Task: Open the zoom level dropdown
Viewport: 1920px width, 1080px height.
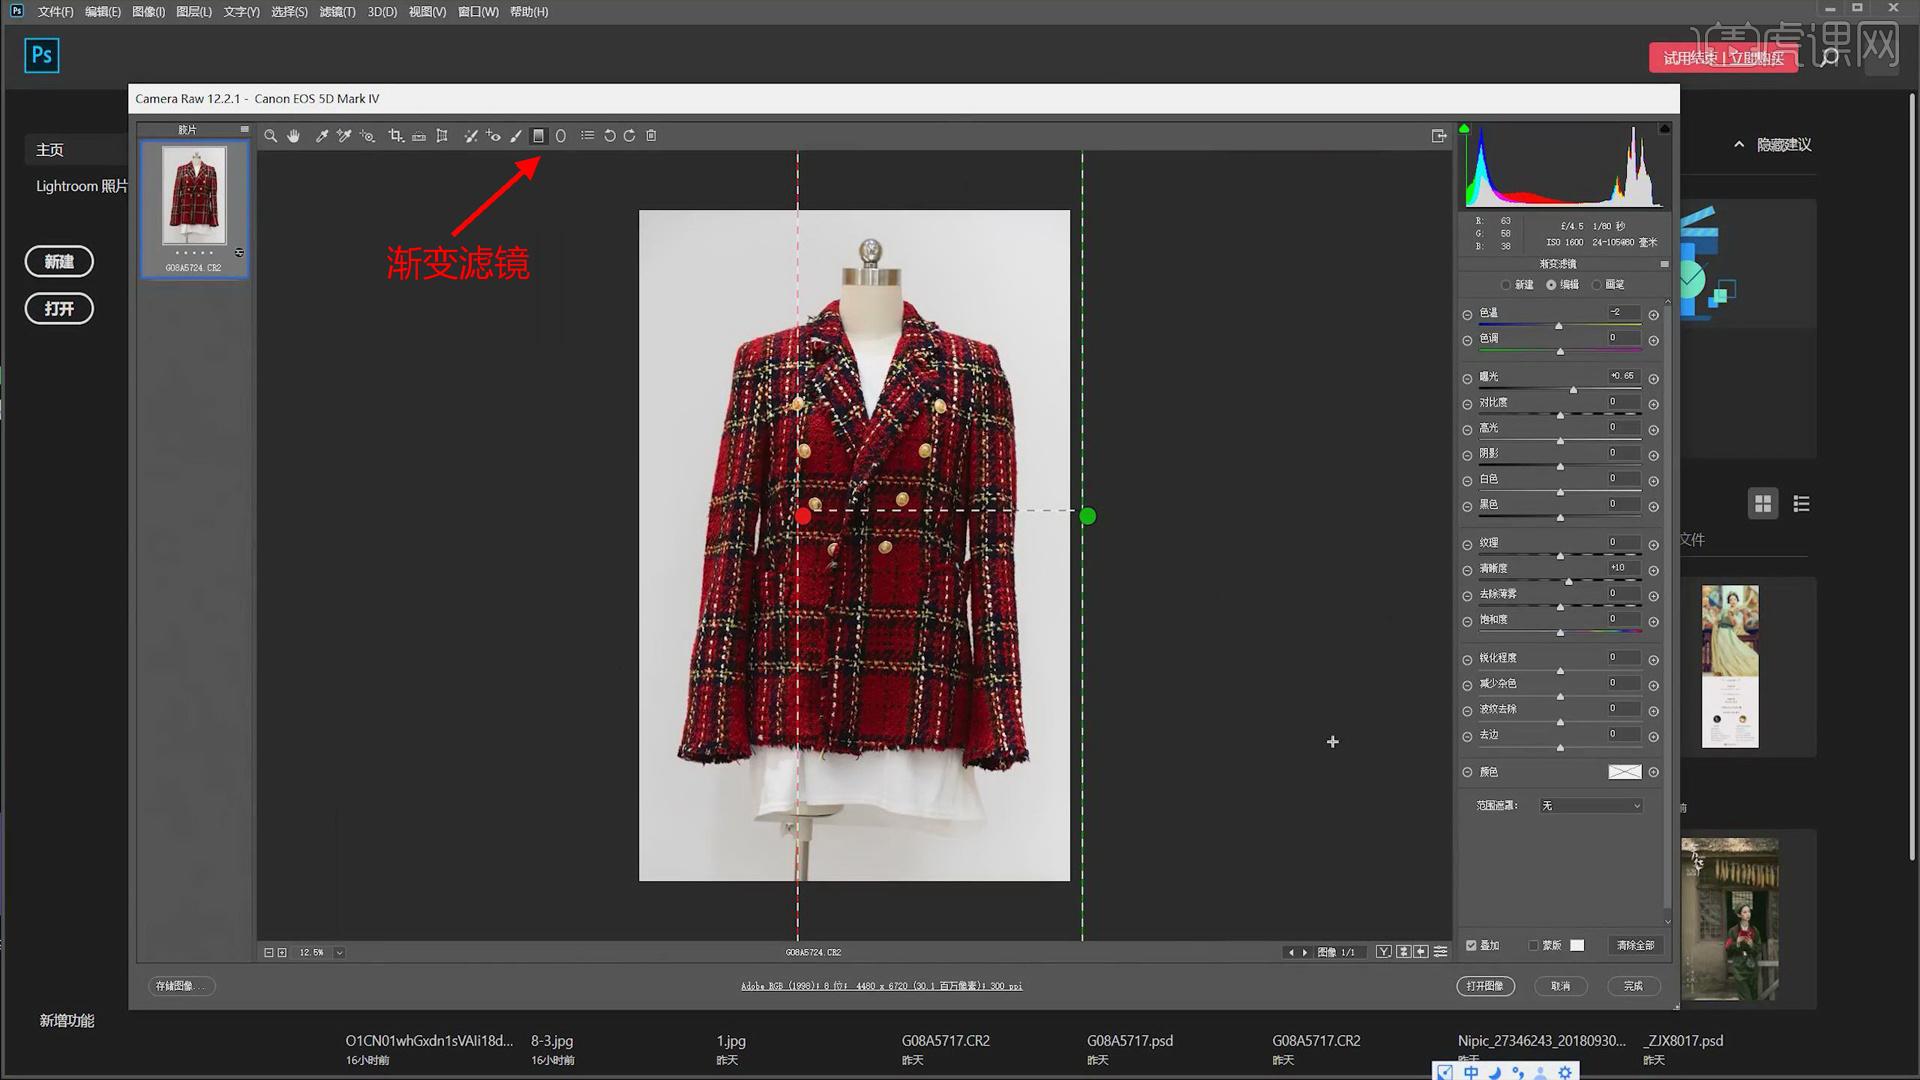Action: (x=339, y=953)
